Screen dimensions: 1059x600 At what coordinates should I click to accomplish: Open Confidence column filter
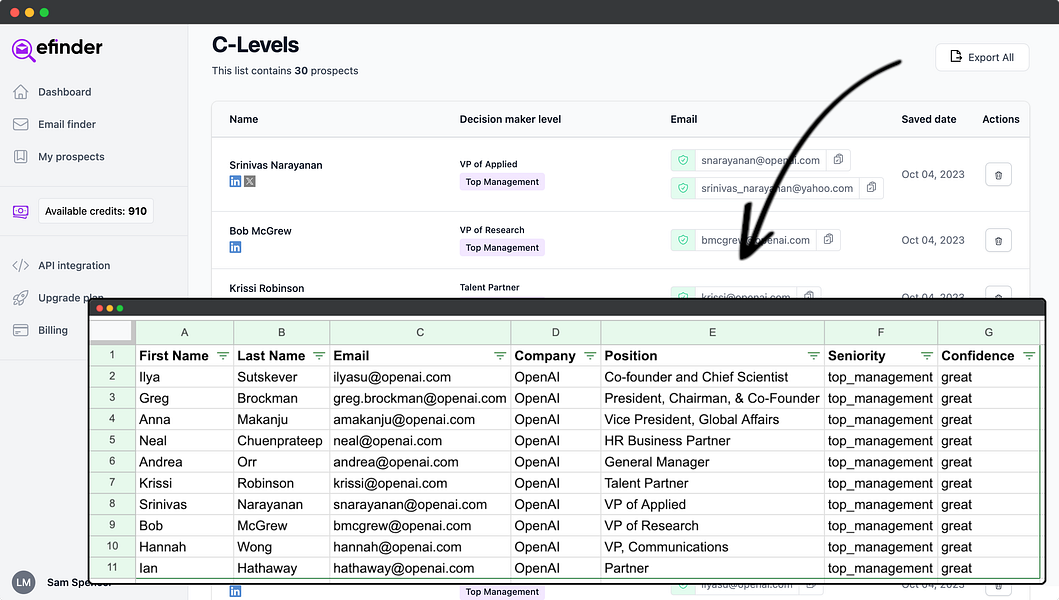pyautogui.click(x=1029, y=356)
